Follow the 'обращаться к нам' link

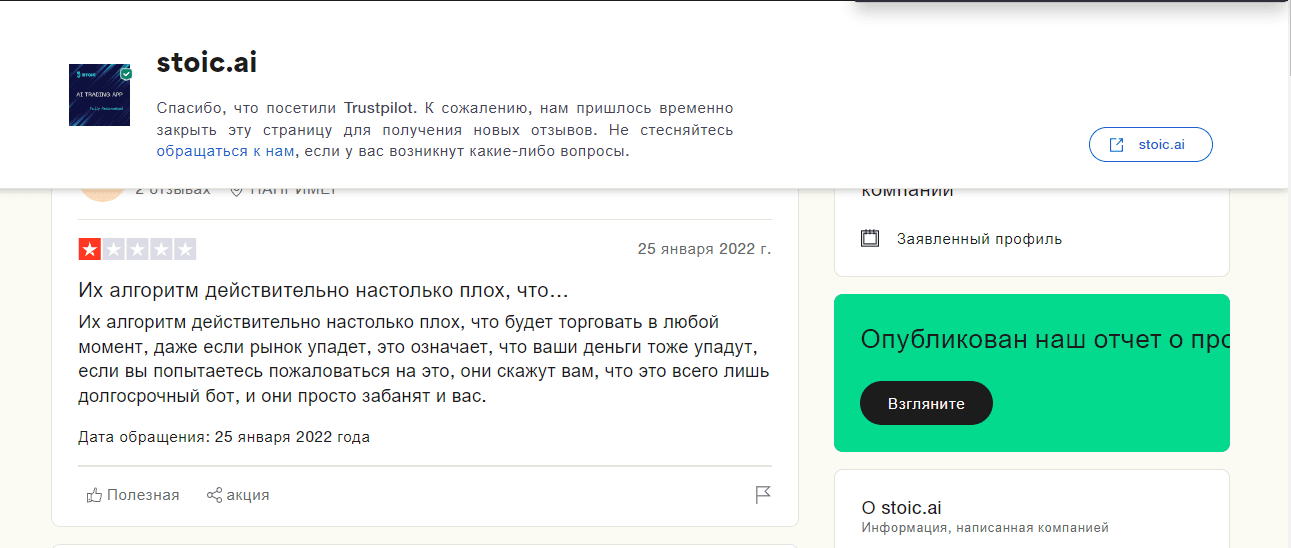pyautogui.click(x=226, y=151)
